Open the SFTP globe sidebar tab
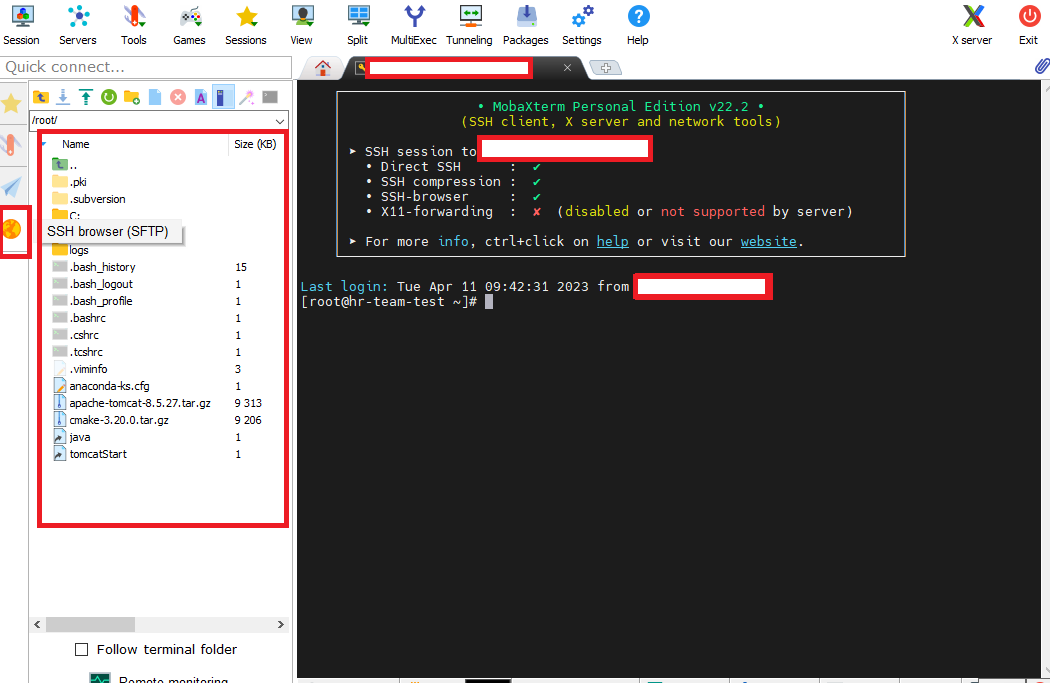The height and width of the screenshot is (683, 1050). [x=12, y=229]
